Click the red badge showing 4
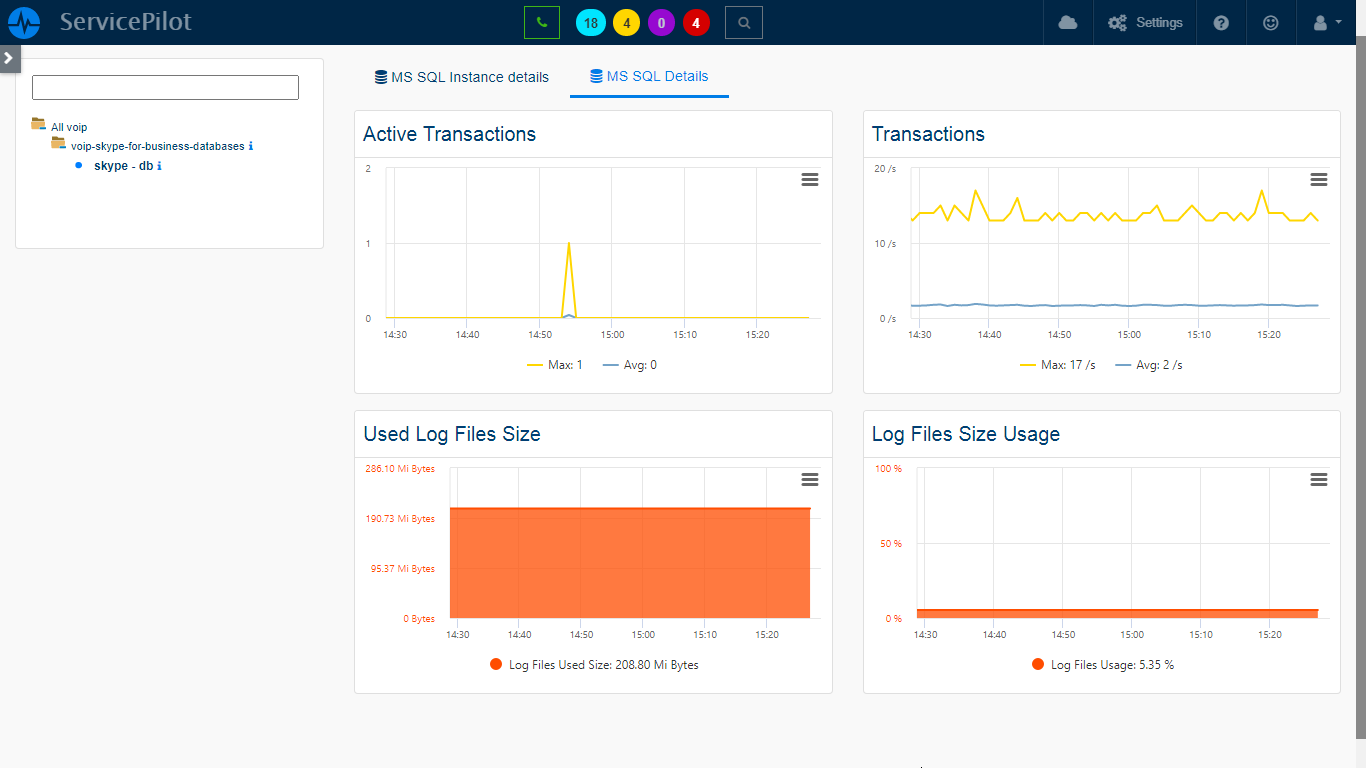Screen dimensions: 1366x768 pos(696,22)
